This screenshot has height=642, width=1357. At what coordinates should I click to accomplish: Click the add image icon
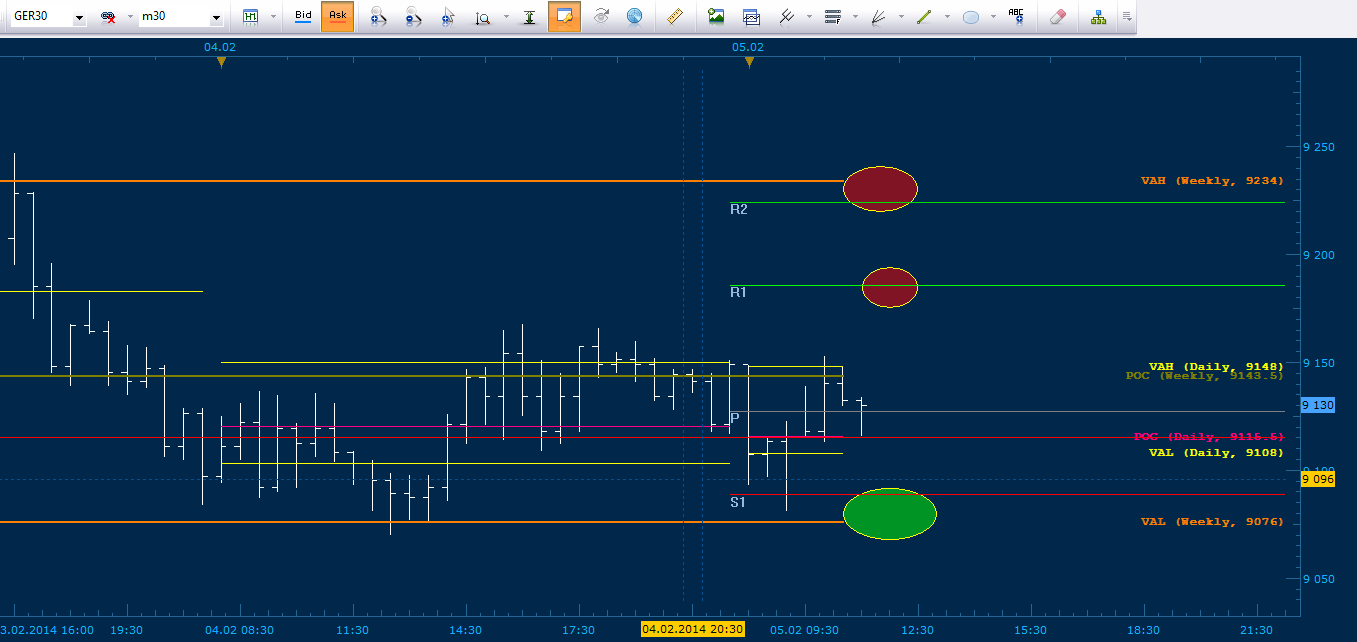715,16
